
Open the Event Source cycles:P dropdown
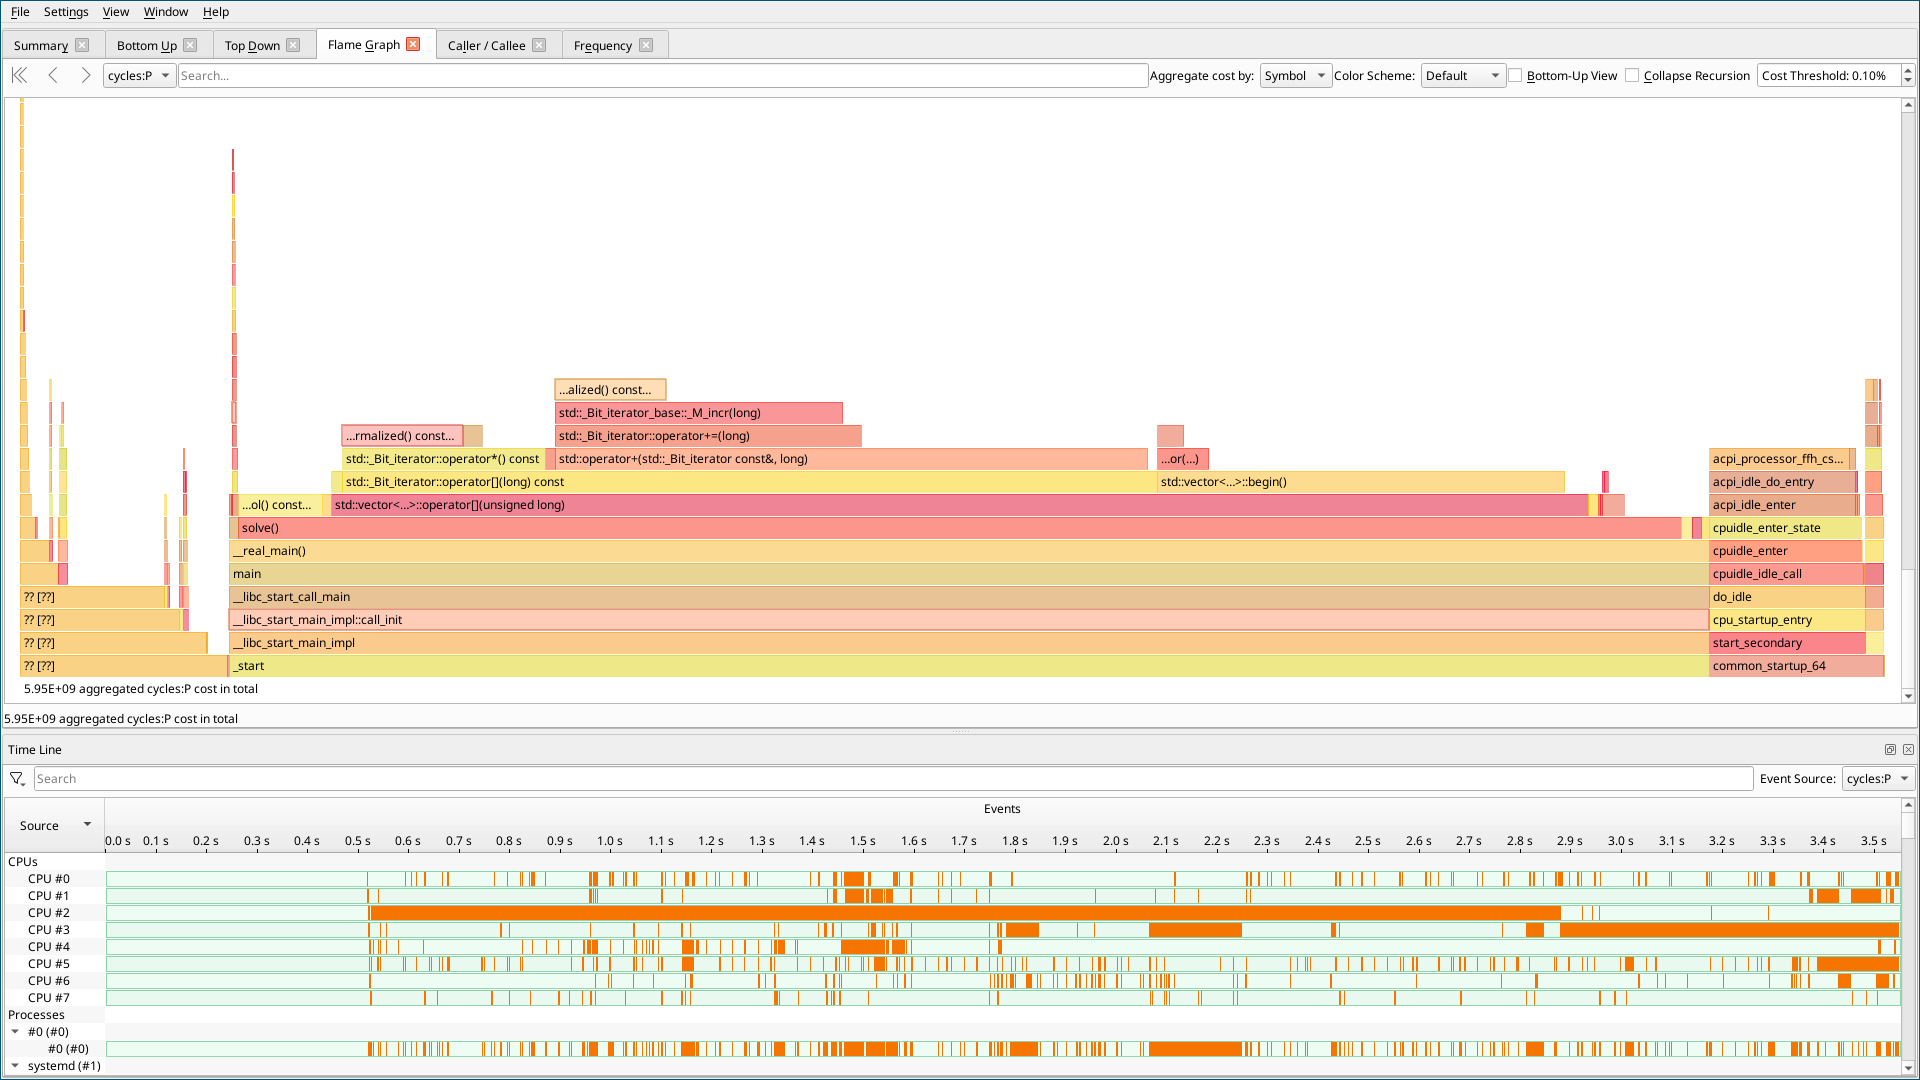1877,779
